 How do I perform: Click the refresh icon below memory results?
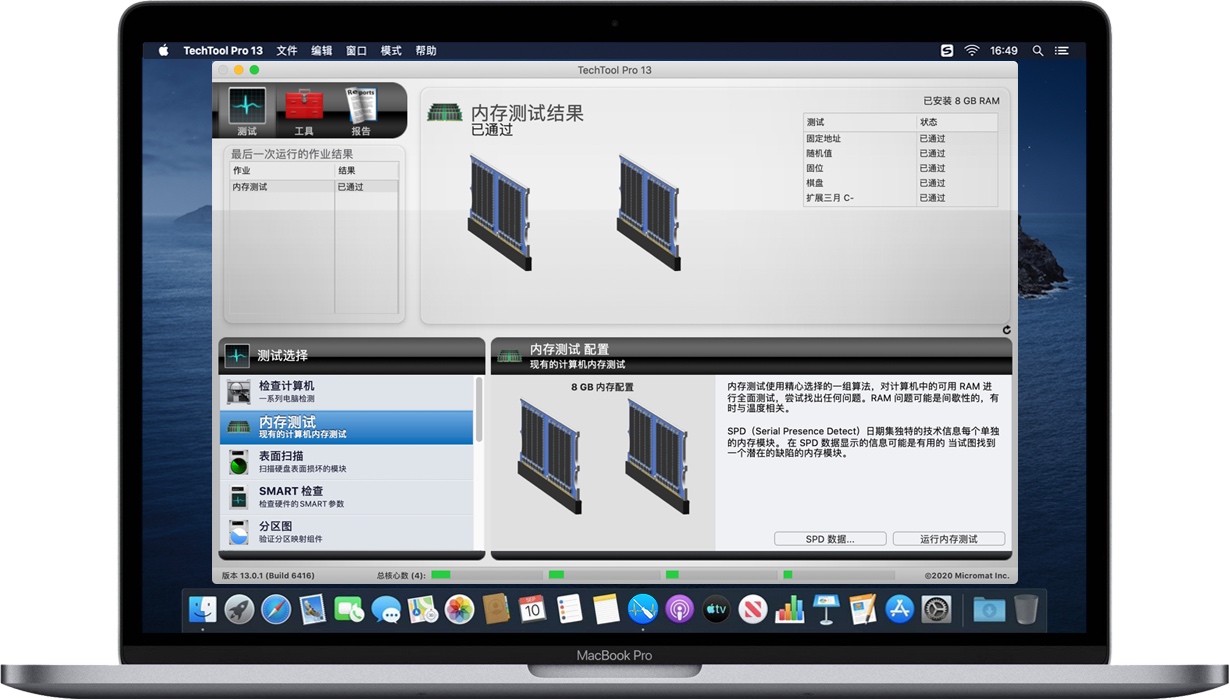[1008, 328]
